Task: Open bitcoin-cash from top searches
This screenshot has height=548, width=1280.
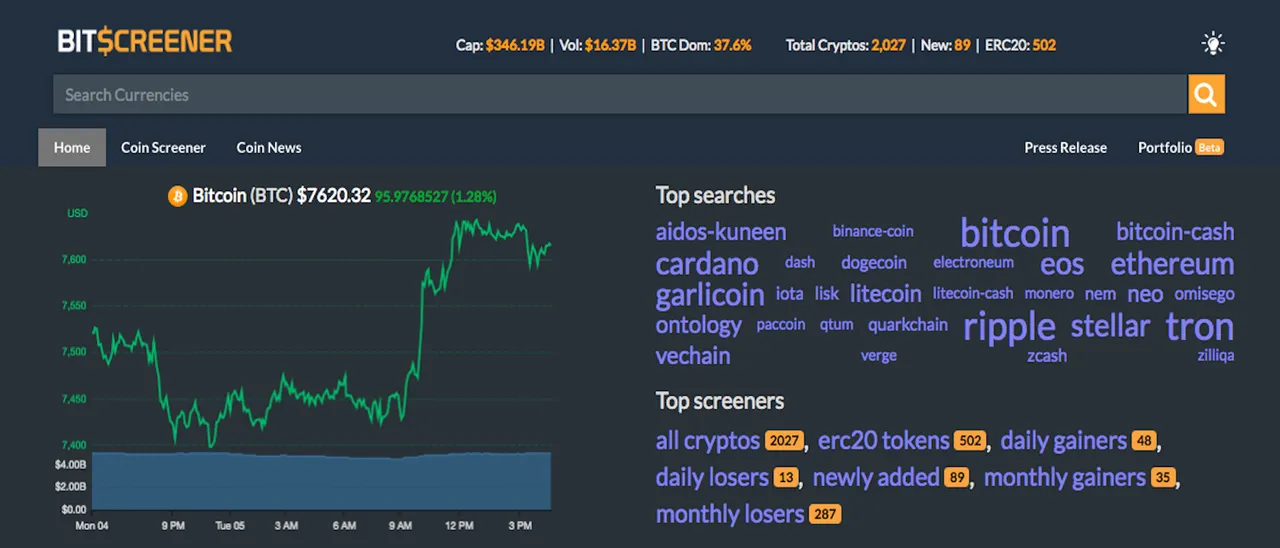Action: (x=1175, y=232)
